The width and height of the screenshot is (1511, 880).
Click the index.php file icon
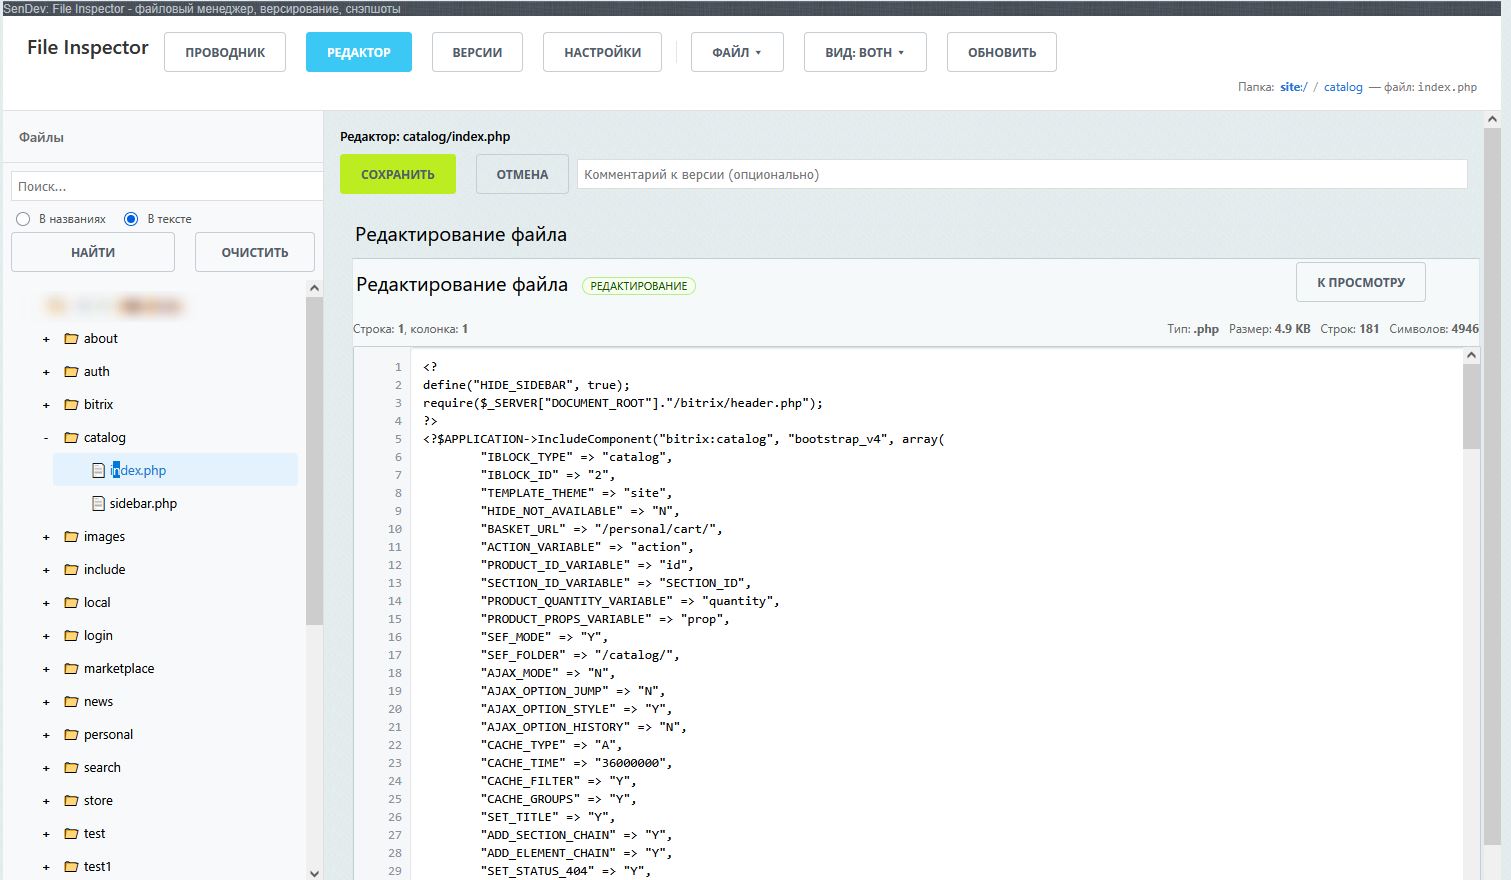97,470
